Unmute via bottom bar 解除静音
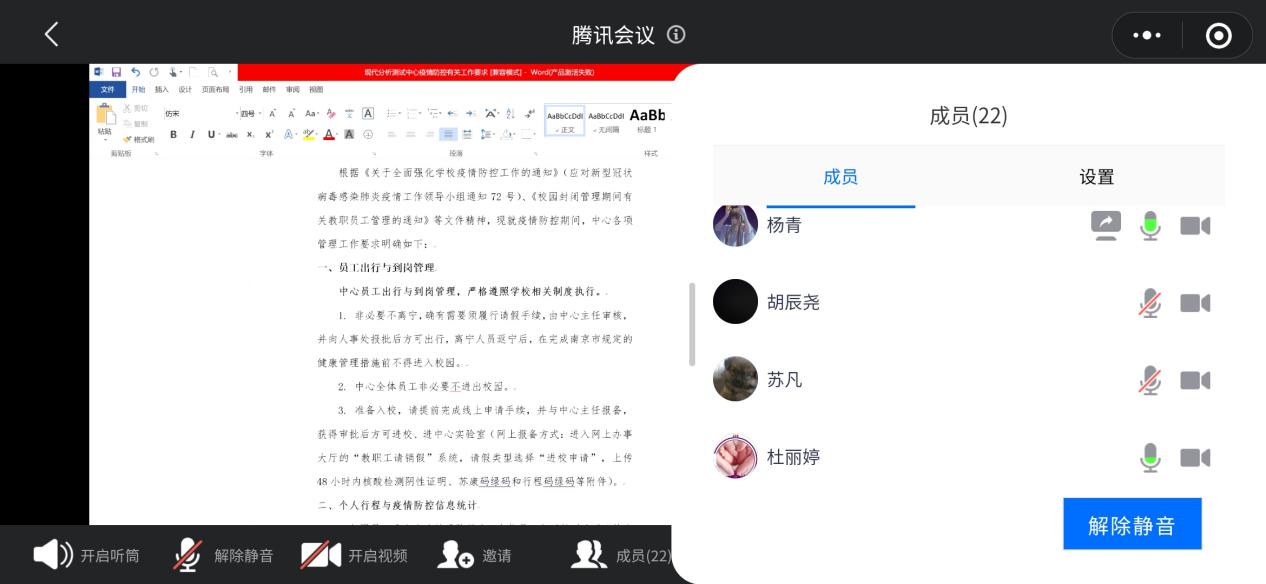This screenshot has width=1266, height=584. point(222,555)
